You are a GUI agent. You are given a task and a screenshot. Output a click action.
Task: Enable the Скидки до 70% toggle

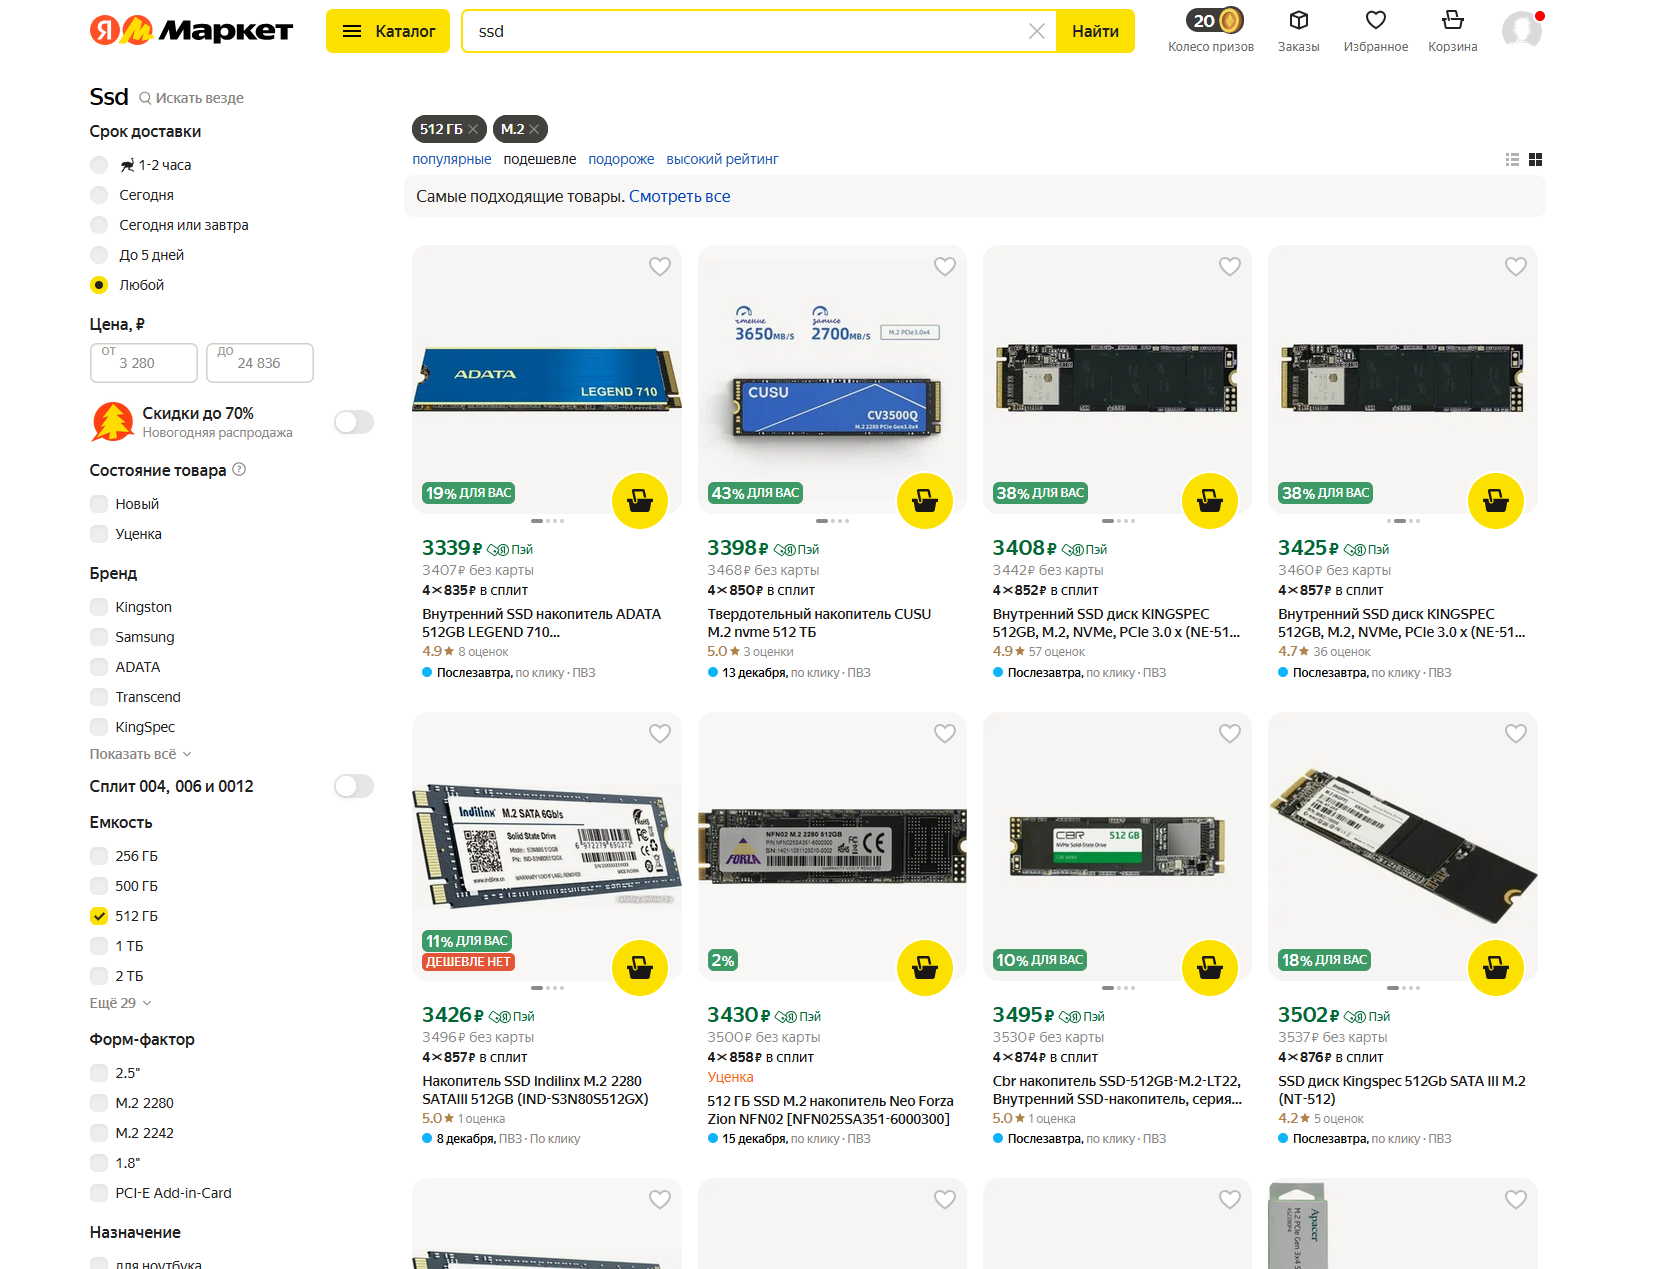(354, 422)
